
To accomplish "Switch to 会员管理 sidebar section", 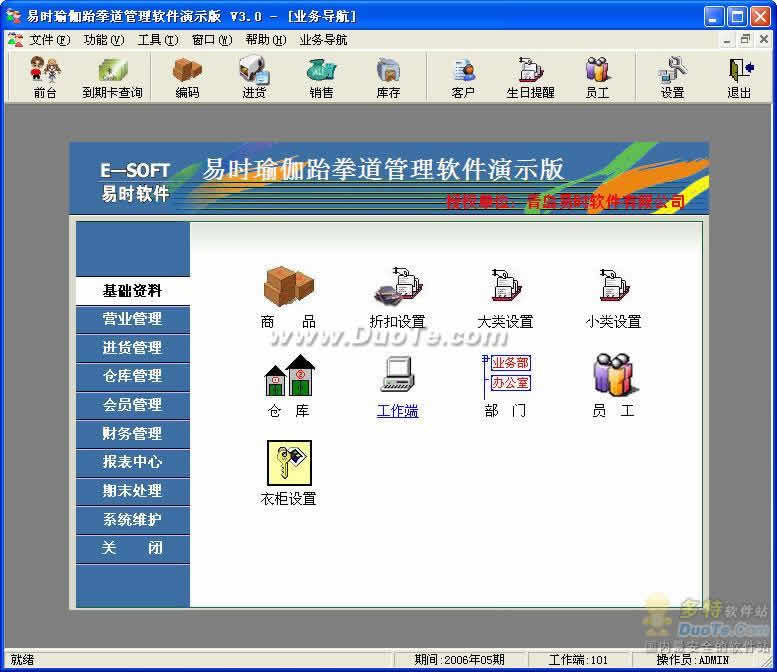I will point(132,405).
